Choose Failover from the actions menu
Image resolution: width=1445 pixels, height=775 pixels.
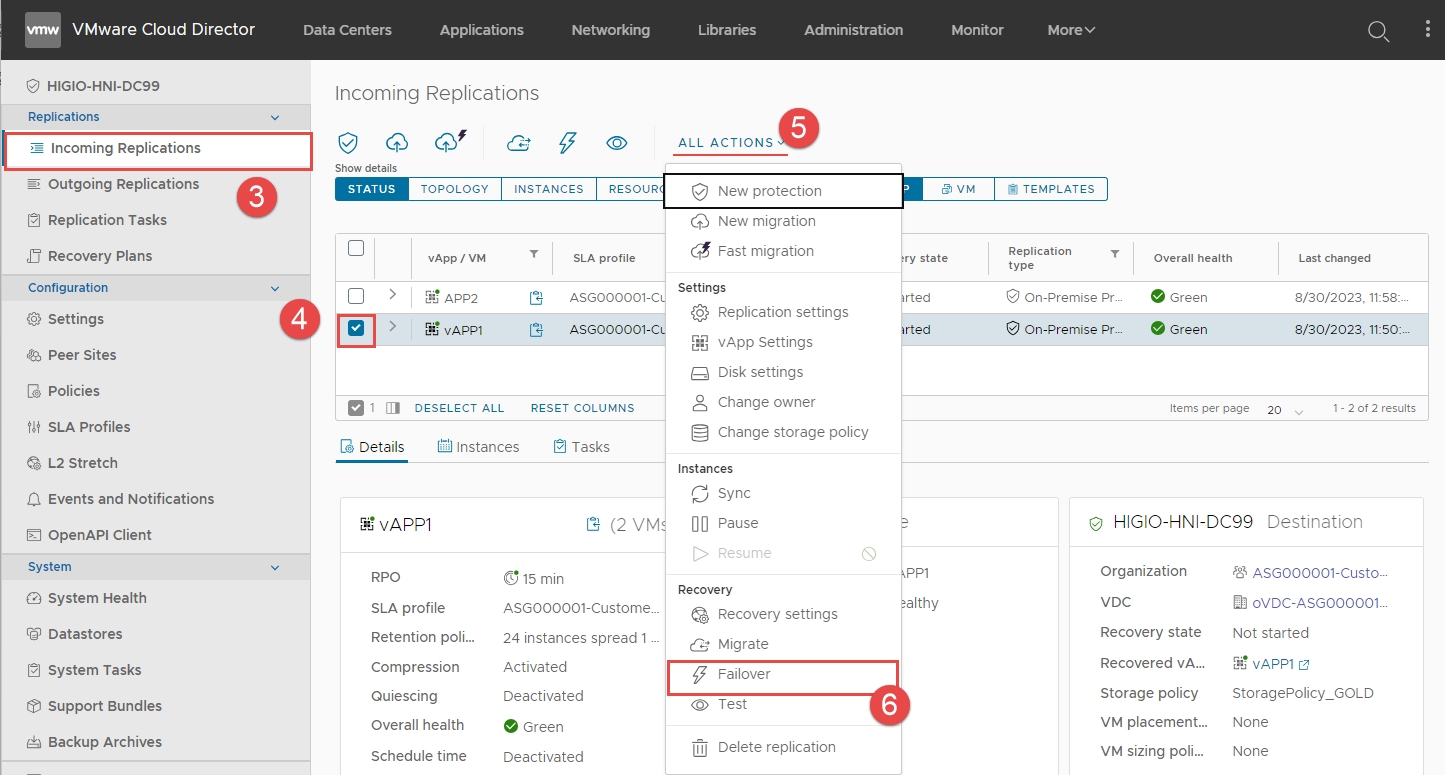coord(744,674)
